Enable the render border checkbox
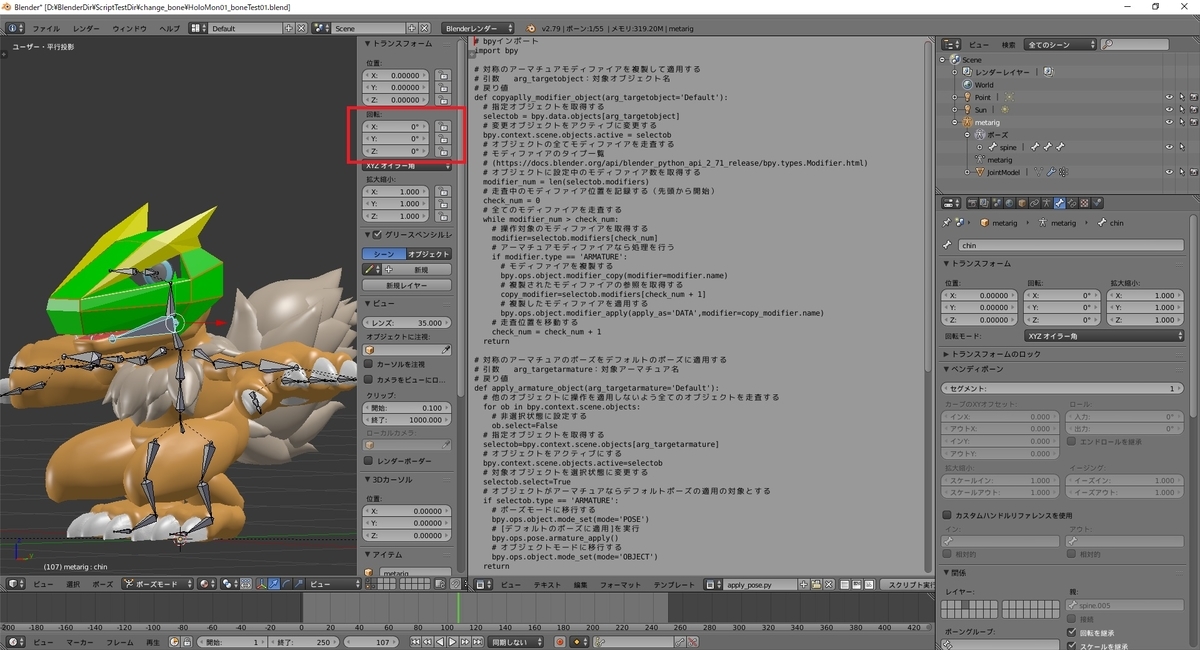The height and width of the screenshot is (650, 1200). tap(368, 460)
